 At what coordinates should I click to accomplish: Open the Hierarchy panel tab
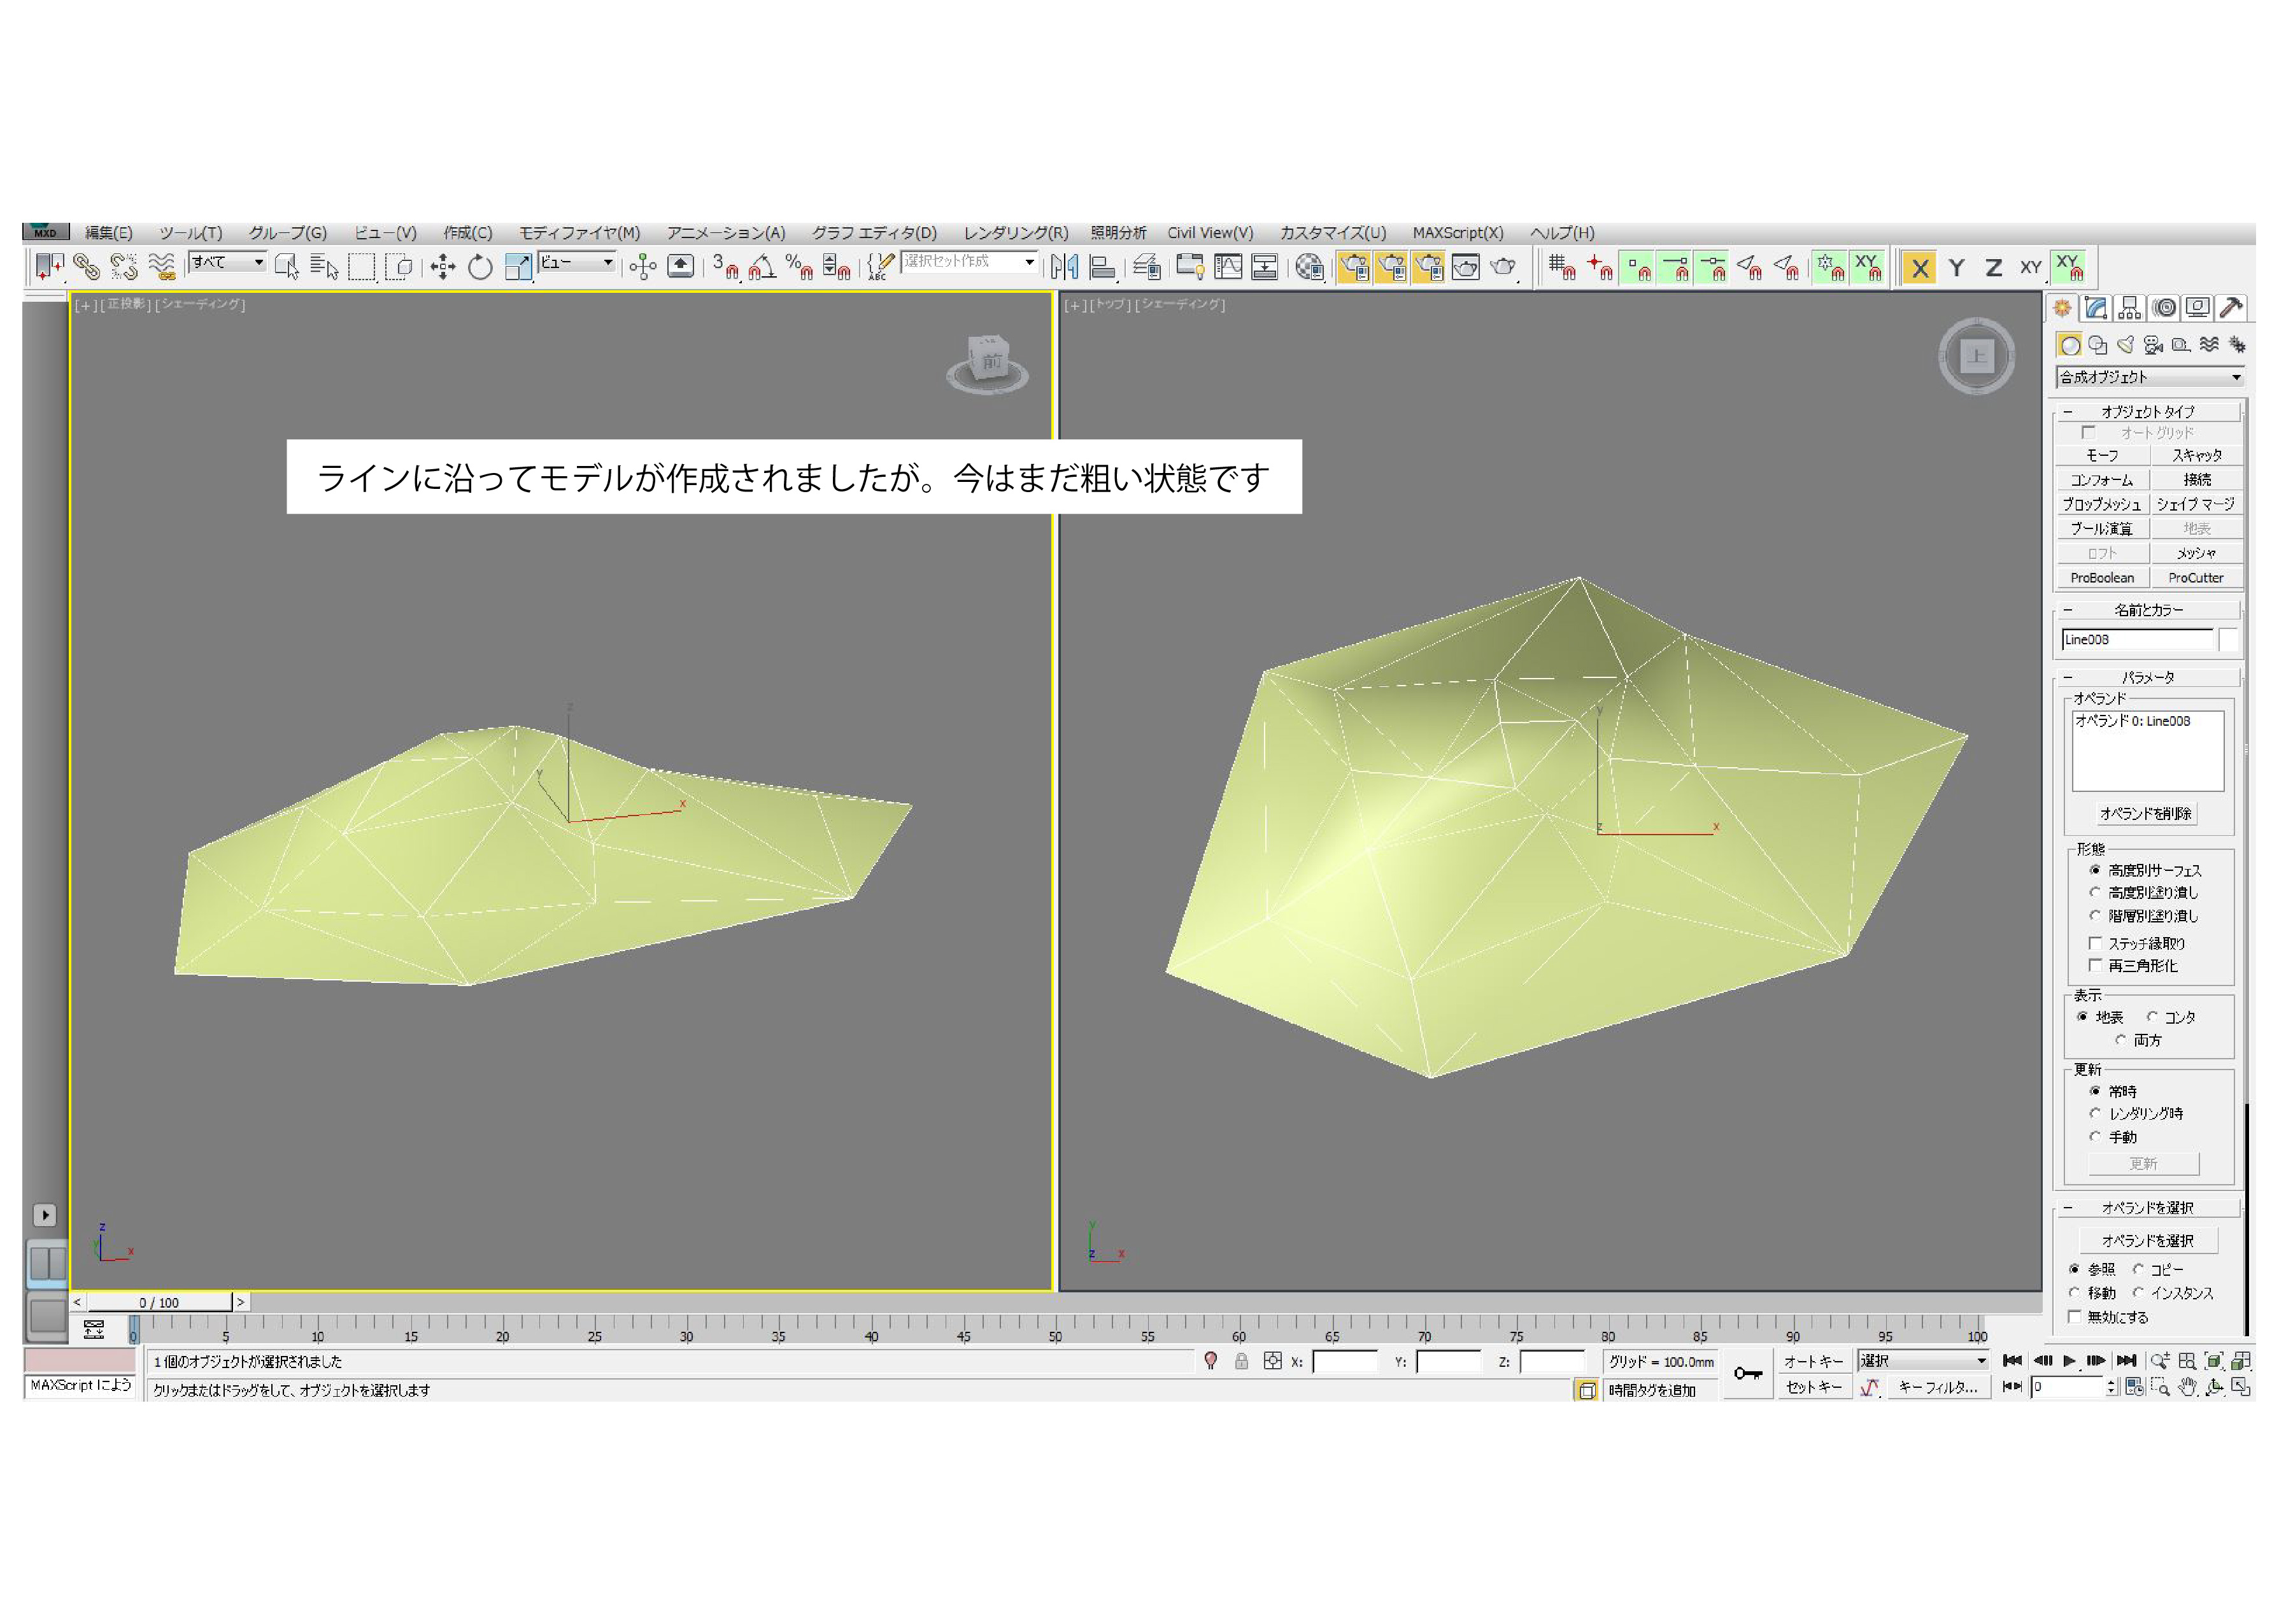coord(2130,308)
